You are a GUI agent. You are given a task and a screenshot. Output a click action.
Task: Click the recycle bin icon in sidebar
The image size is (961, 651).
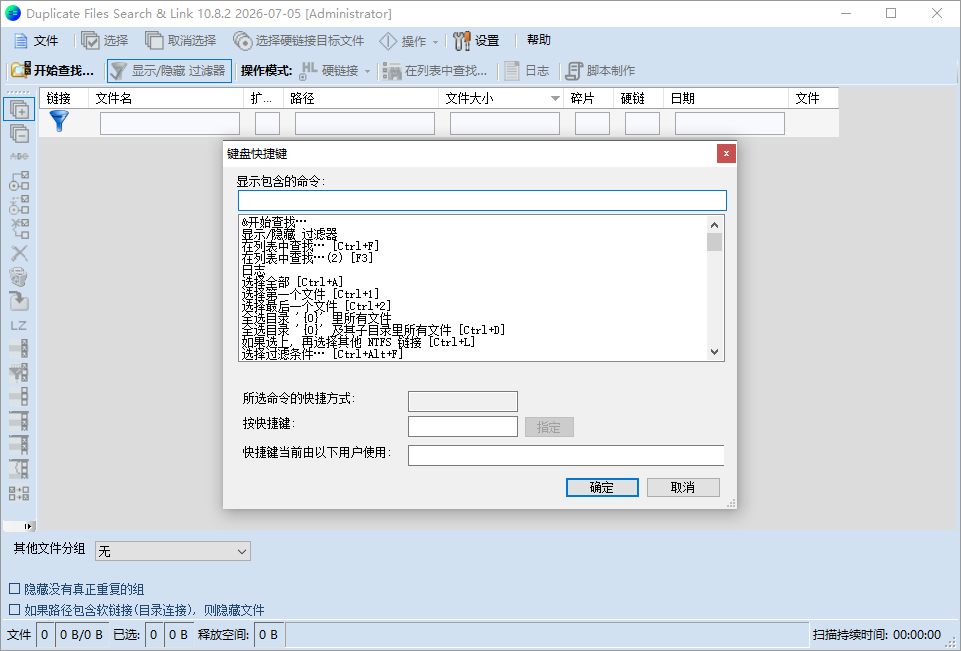(x=19, y=277)
